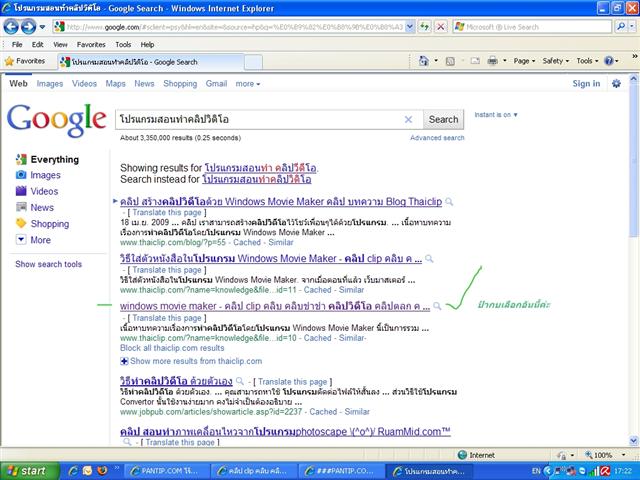Select the Google Search browser tab
640x480 pixels.
click(x=150, y=62)
